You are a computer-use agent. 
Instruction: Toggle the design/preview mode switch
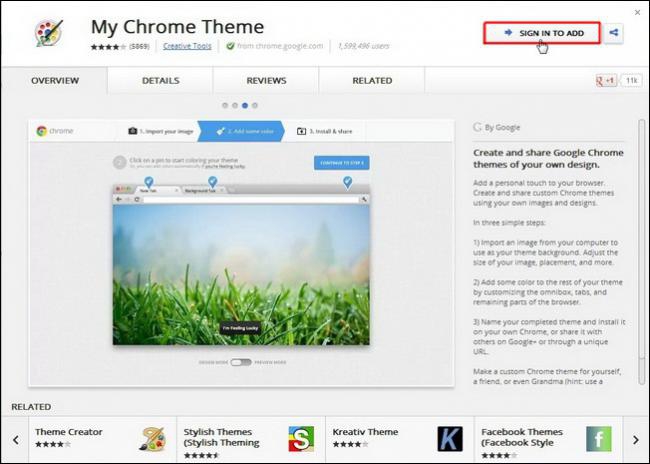241,362
